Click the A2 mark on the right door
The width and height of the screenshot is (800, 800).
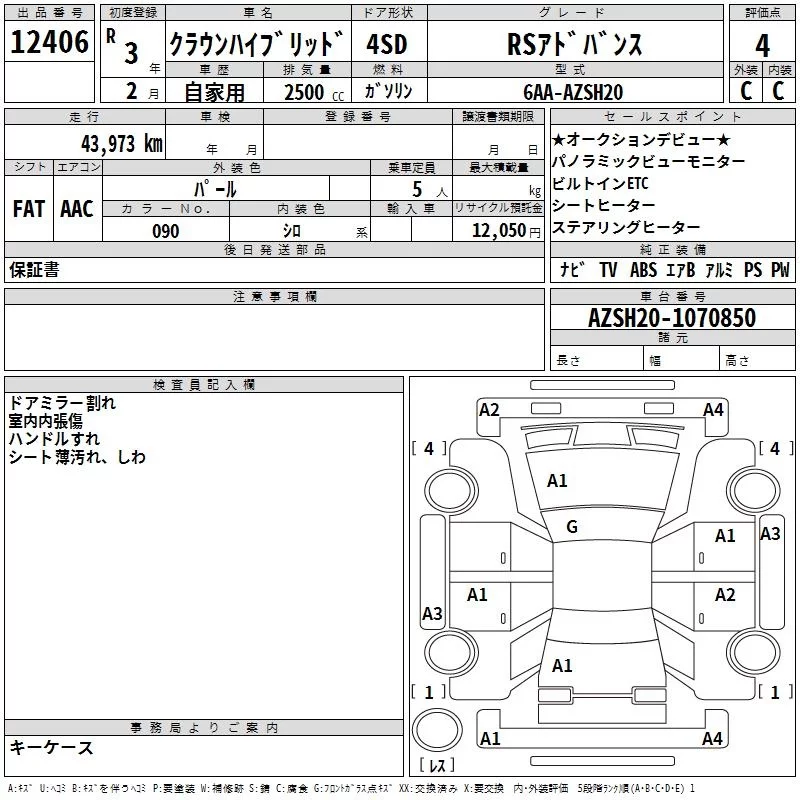[x=725, y=595]
